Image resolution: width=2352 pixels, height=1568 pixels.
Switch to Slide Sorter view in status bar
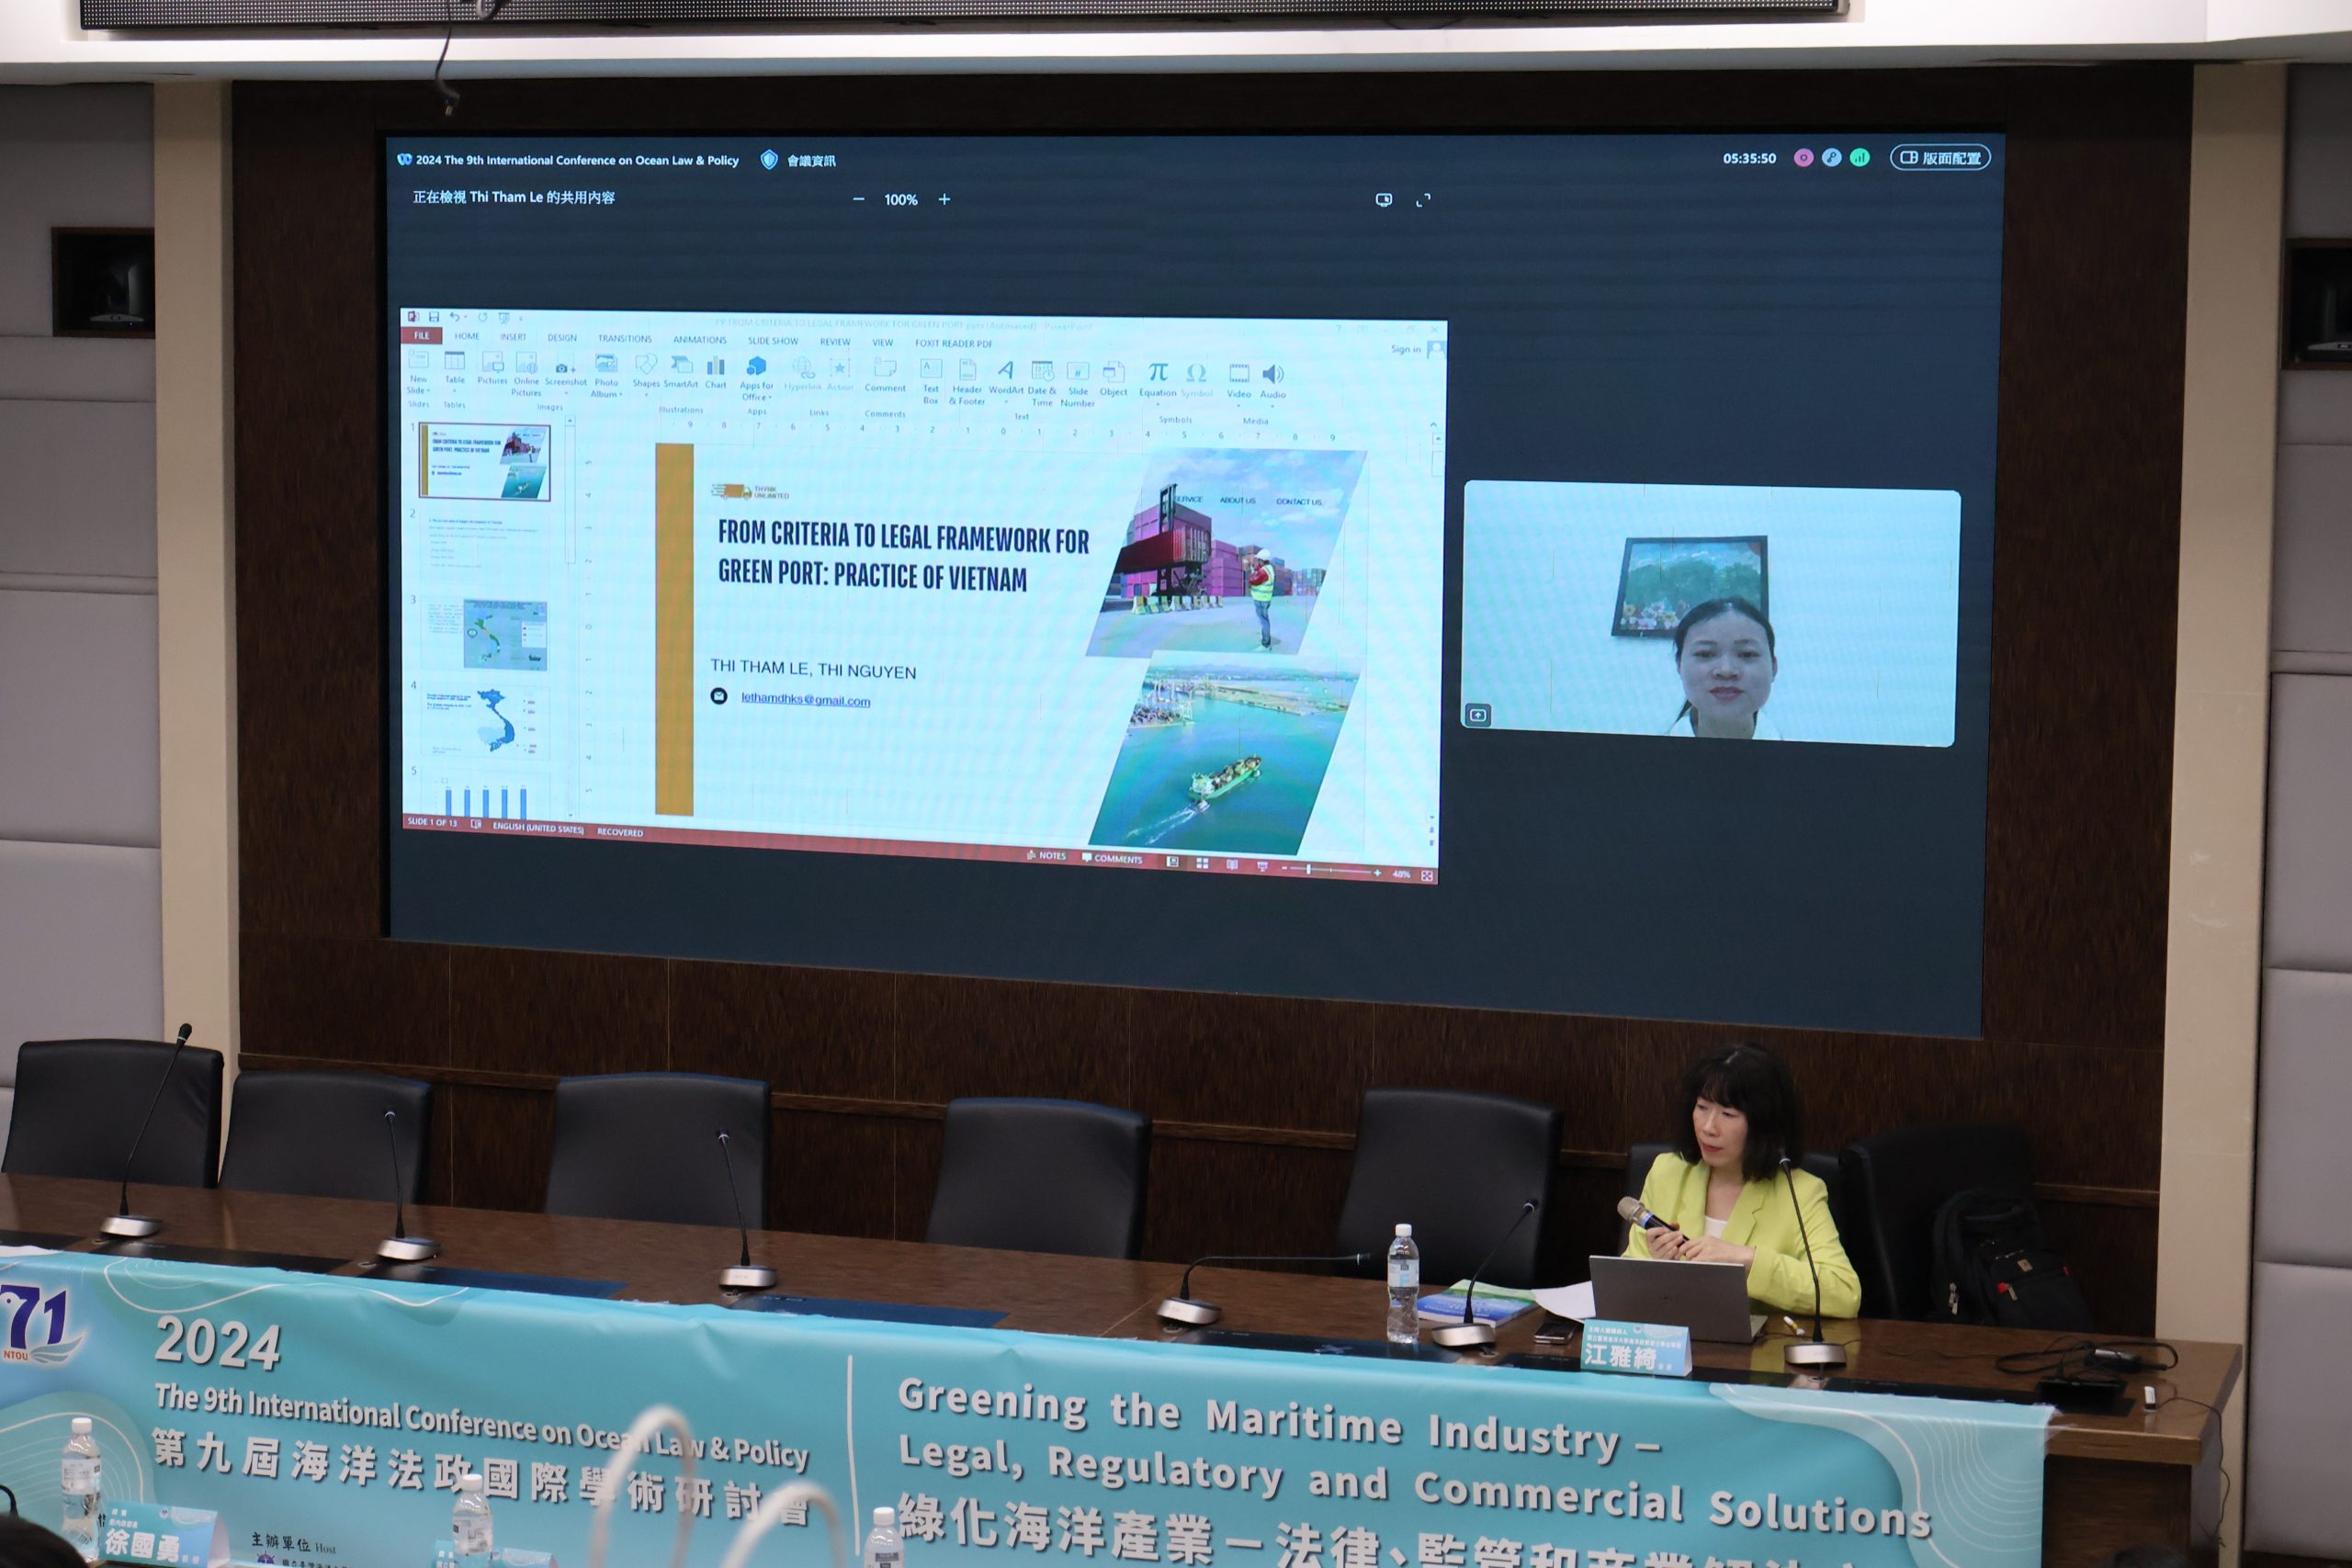click(1202, 864)
